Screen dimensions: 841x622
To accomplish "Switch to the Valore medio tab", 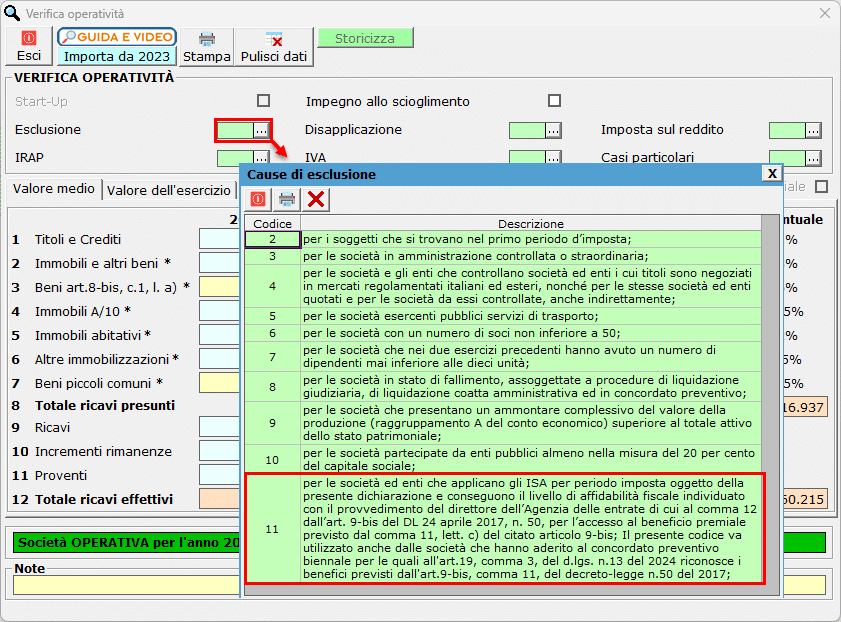I will pos(54,189).
